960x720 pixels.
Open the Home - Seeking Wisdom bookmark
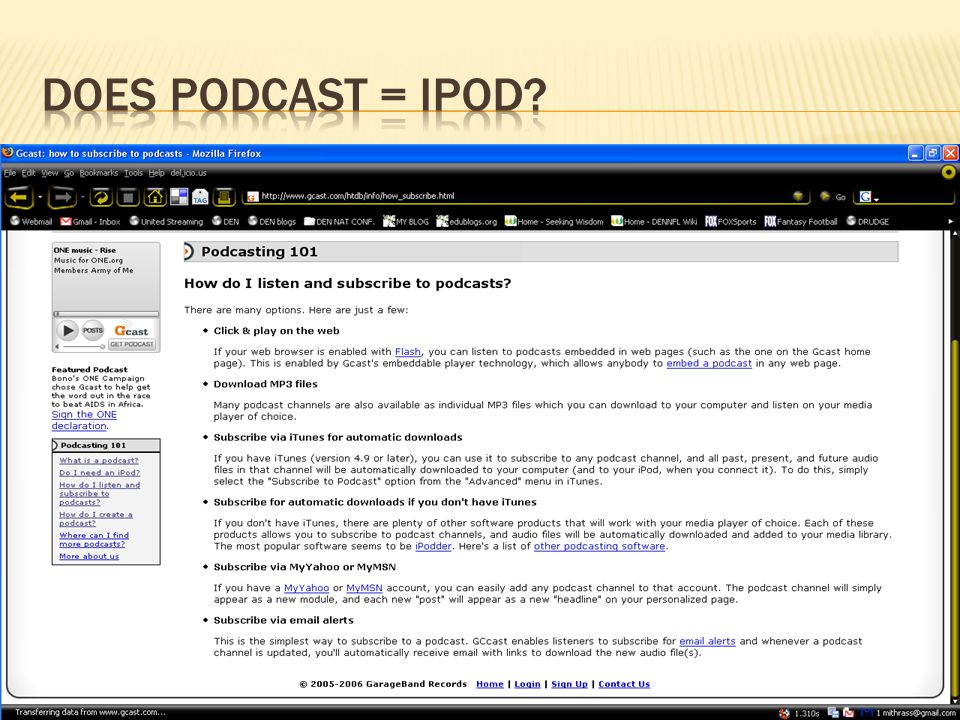(554, 222)
